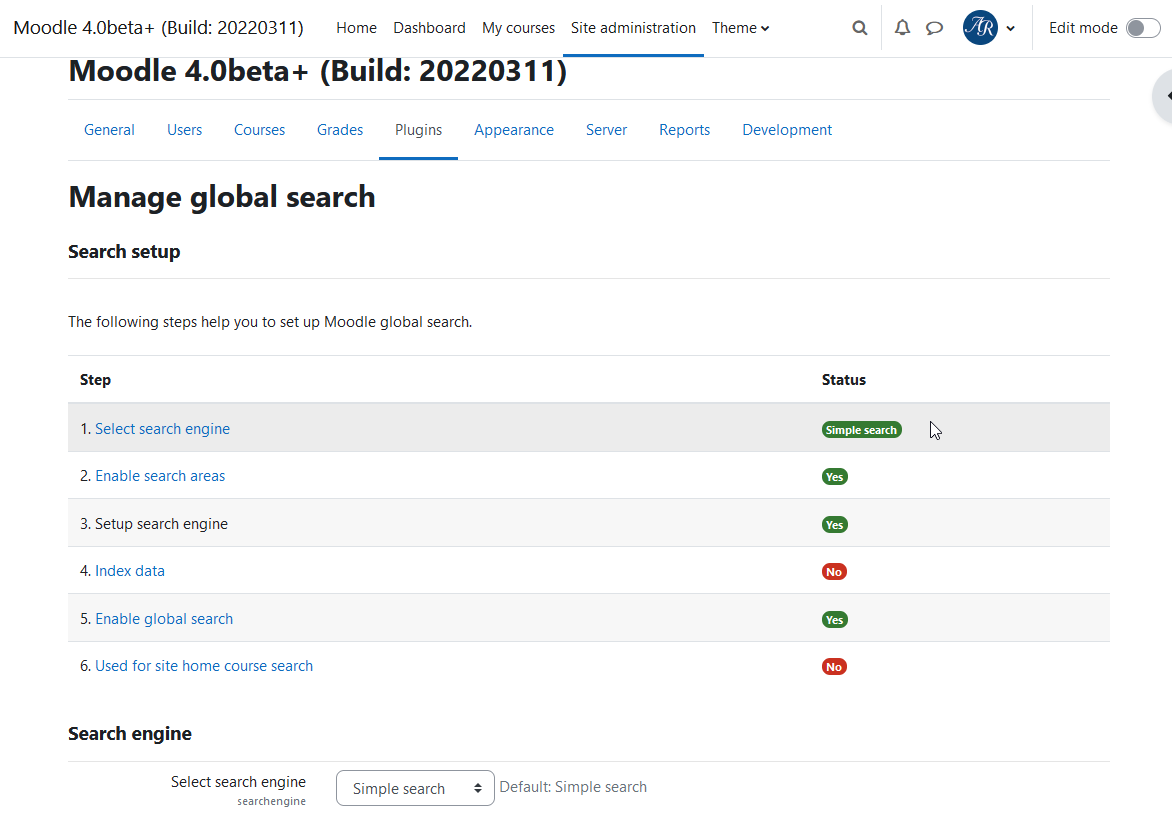Click the user avatar picture

(x=980, y=28)
